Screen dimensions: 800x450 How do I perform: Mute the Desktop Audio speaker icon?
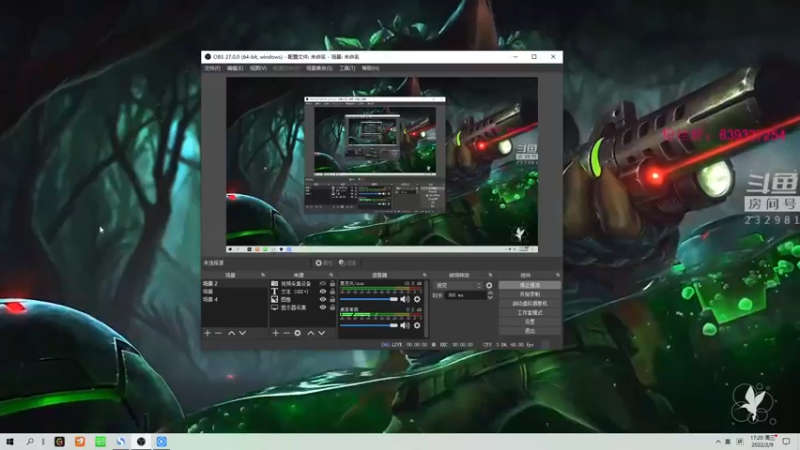[405, 325]
